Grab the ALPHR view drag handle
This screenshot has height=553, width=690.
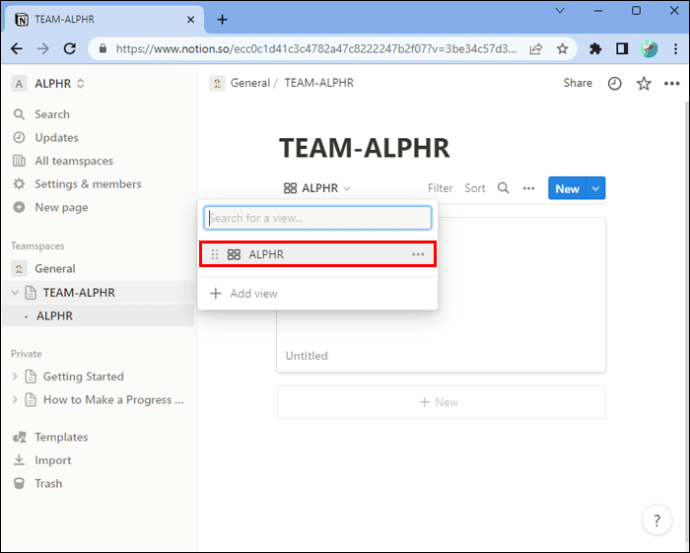point(215,254)
